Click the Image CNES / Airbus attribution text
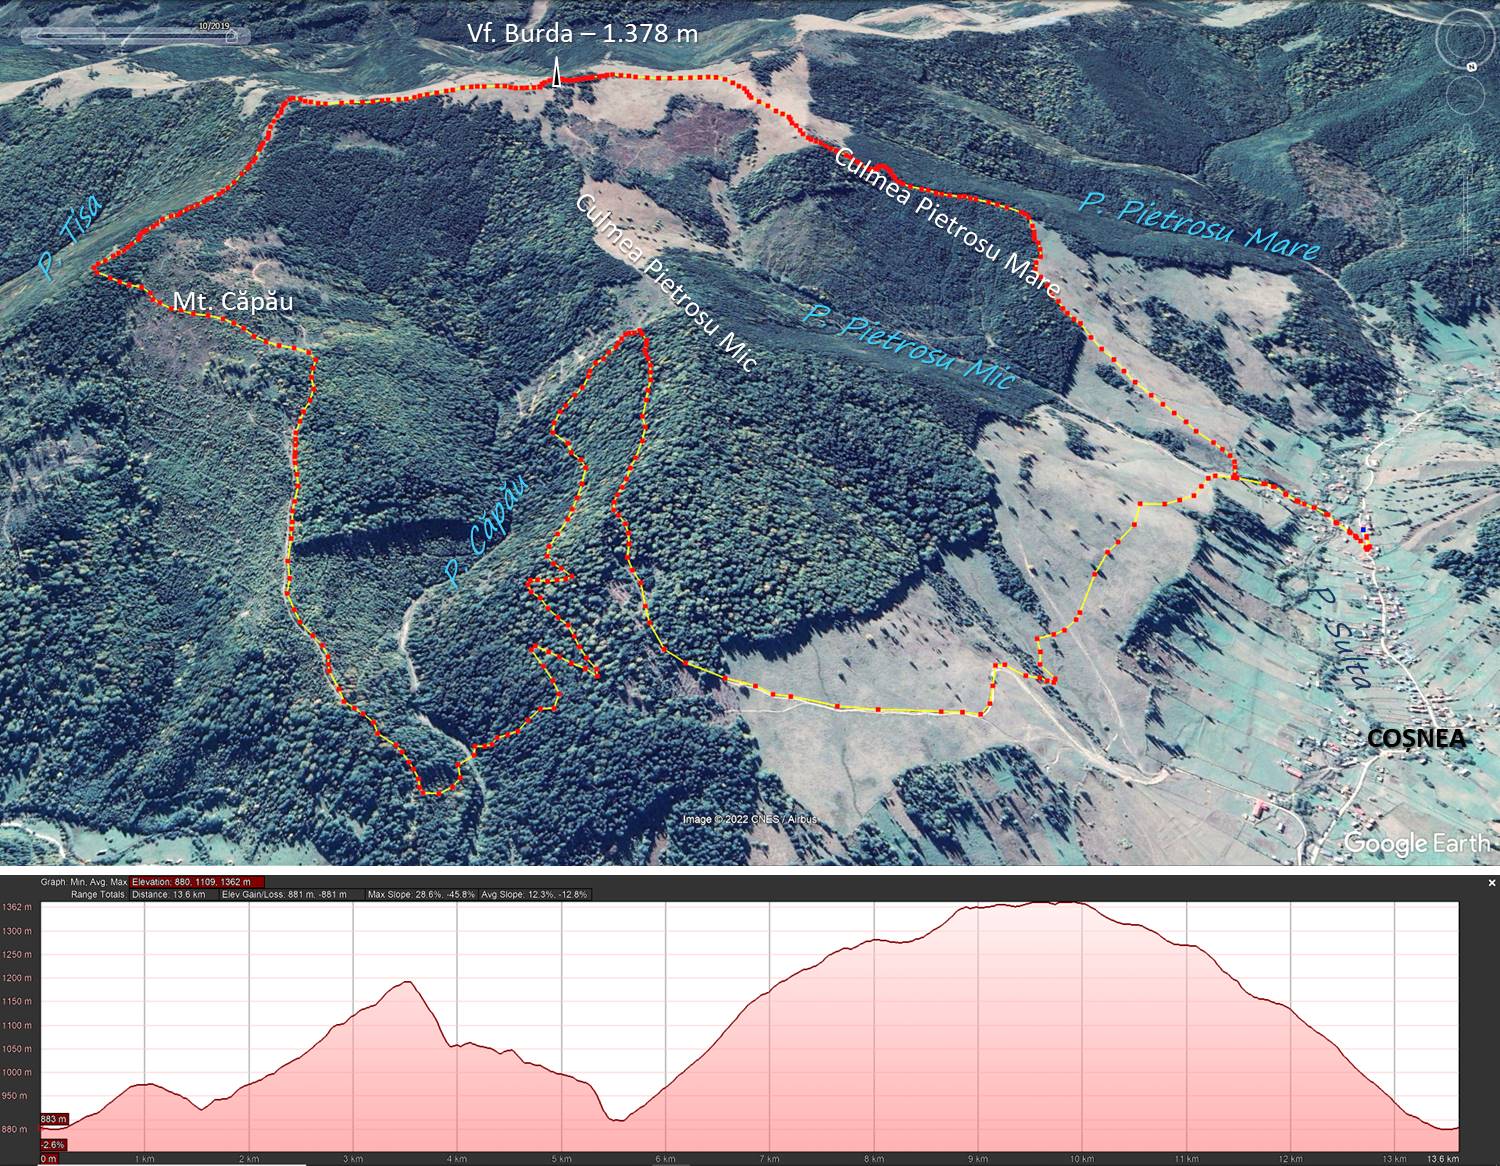This screenshot has width=1500, height=1166. (x=749, y=819)
